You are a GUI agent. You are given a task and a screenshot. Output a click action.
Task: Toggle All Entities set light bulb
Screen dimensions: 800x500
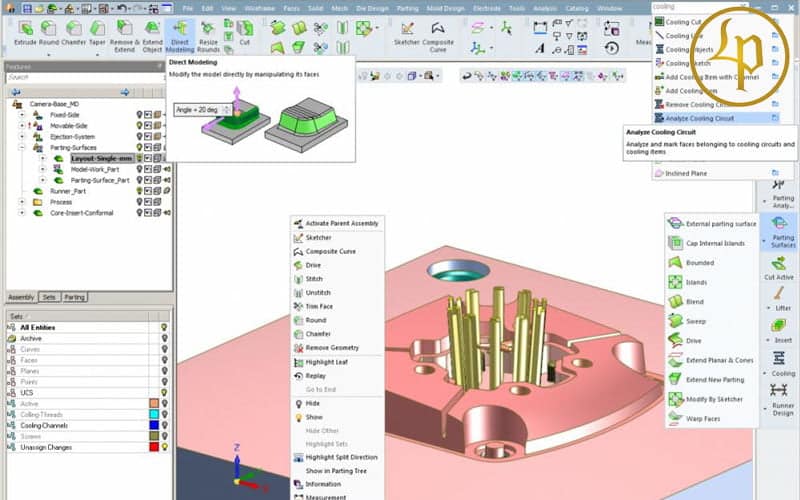(164, 327)
